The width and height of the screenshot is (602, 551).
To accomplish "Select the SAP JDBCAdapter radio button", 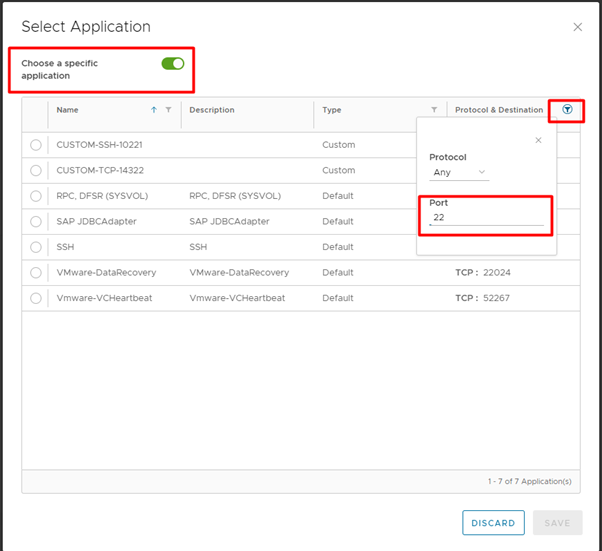I will [36, 222].
